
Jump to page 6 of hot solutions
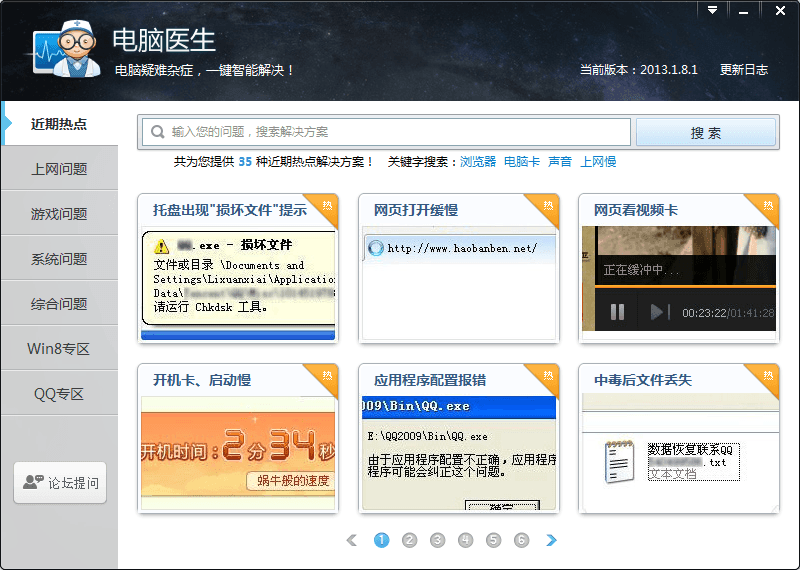point(521,540)
